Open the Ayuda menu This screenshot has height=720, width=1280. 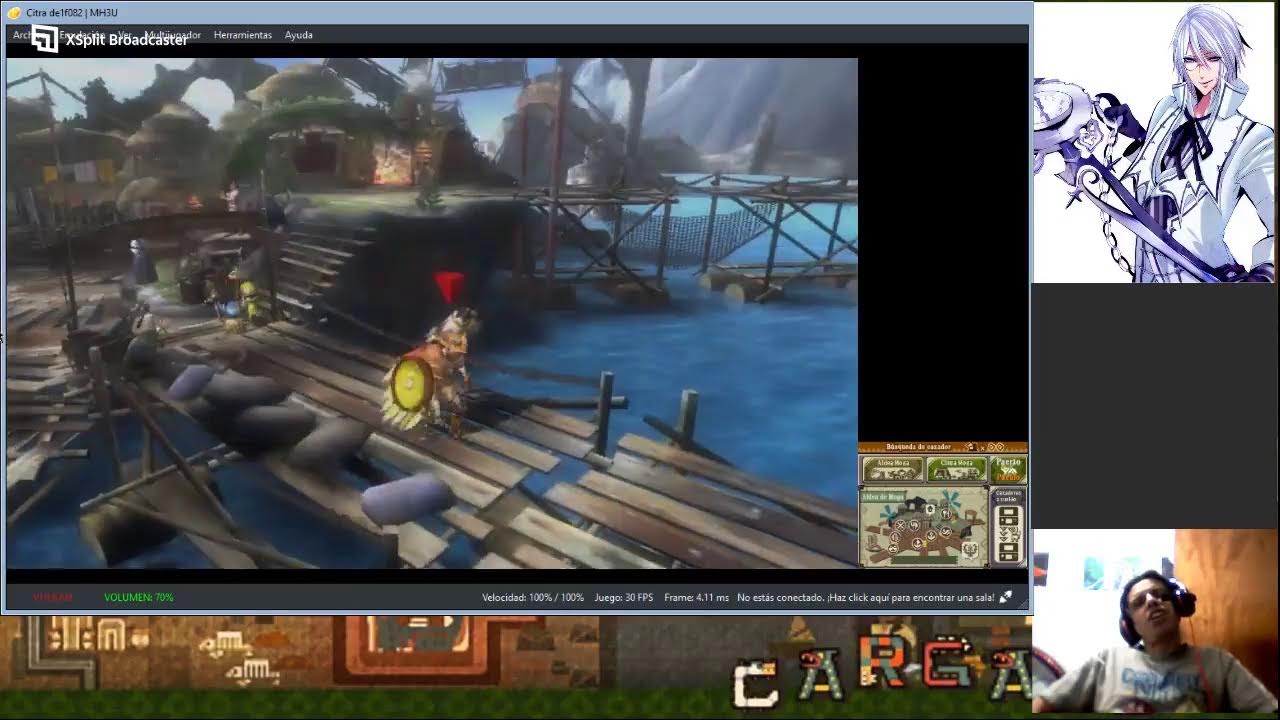point(298,35)
